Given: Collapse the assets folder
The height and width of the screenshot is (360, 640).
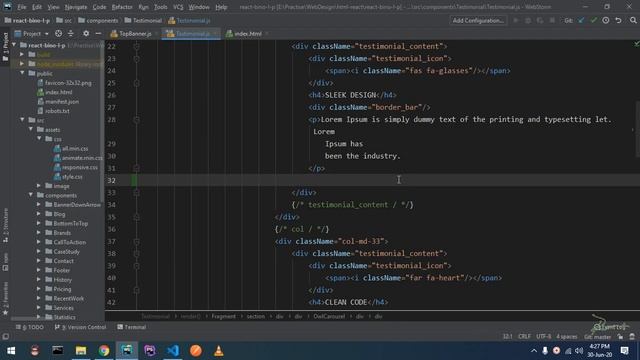Looking at the screenshot, I should pyautogui.click(x=31, y=129).
